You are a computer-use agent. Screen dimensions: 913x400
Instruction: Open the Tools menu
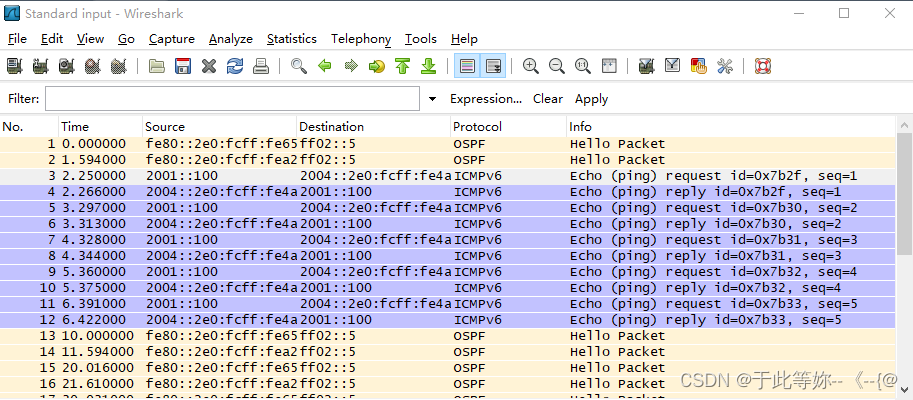(x=420, y=39)
